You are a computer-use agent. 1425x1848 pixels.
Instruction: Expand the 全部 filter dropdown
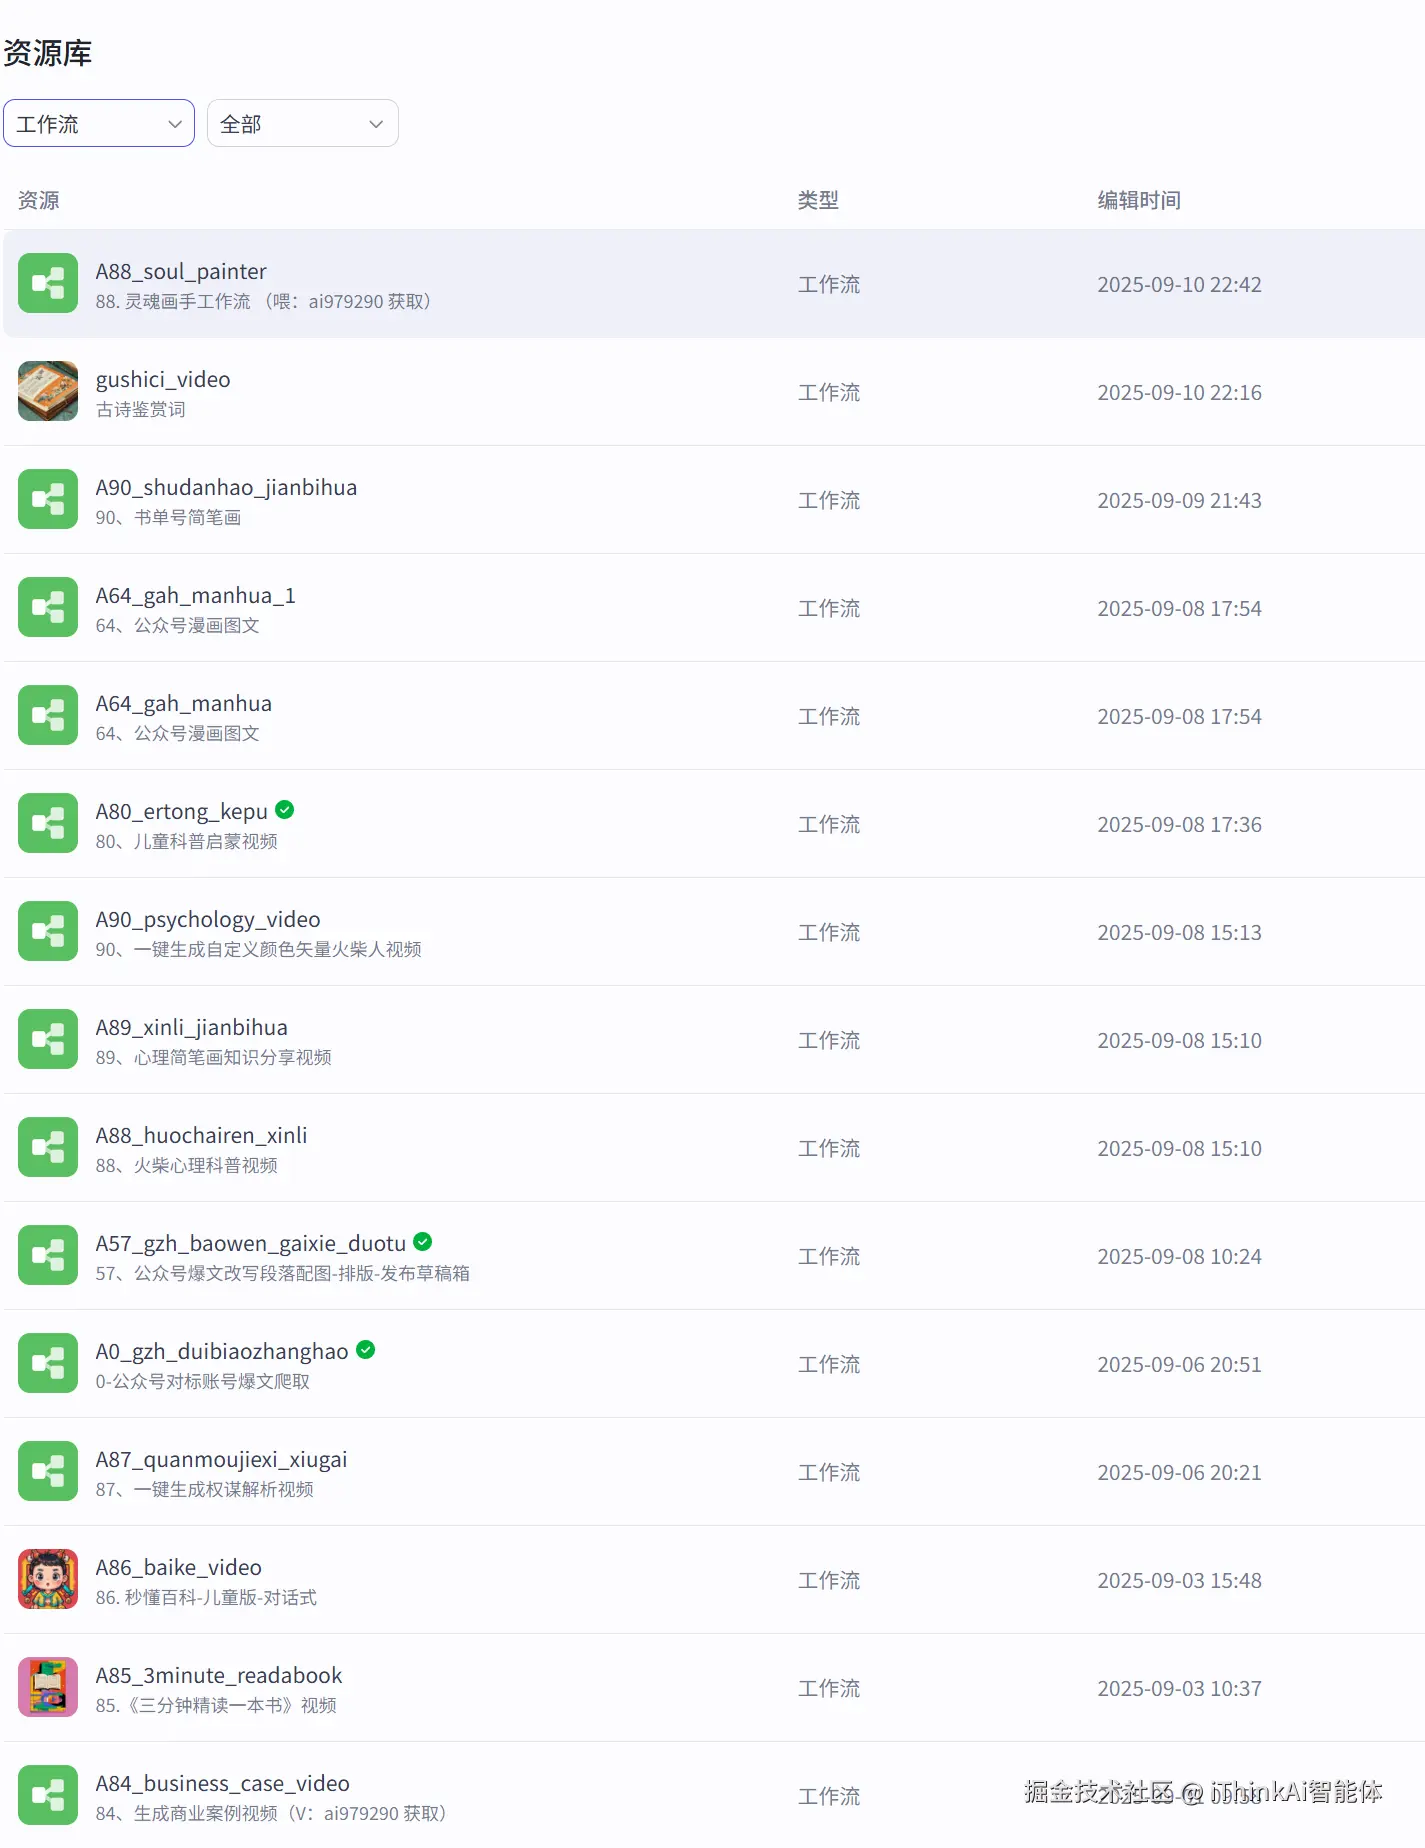tap(303, 124)
